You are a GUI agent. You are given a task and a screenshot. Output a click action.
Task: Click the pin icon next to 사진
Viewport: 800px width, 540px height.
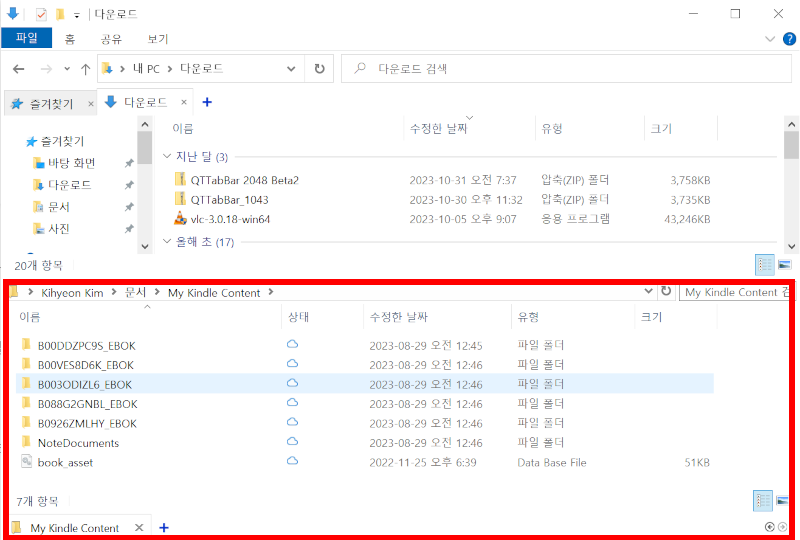click(x=129, y=229)
